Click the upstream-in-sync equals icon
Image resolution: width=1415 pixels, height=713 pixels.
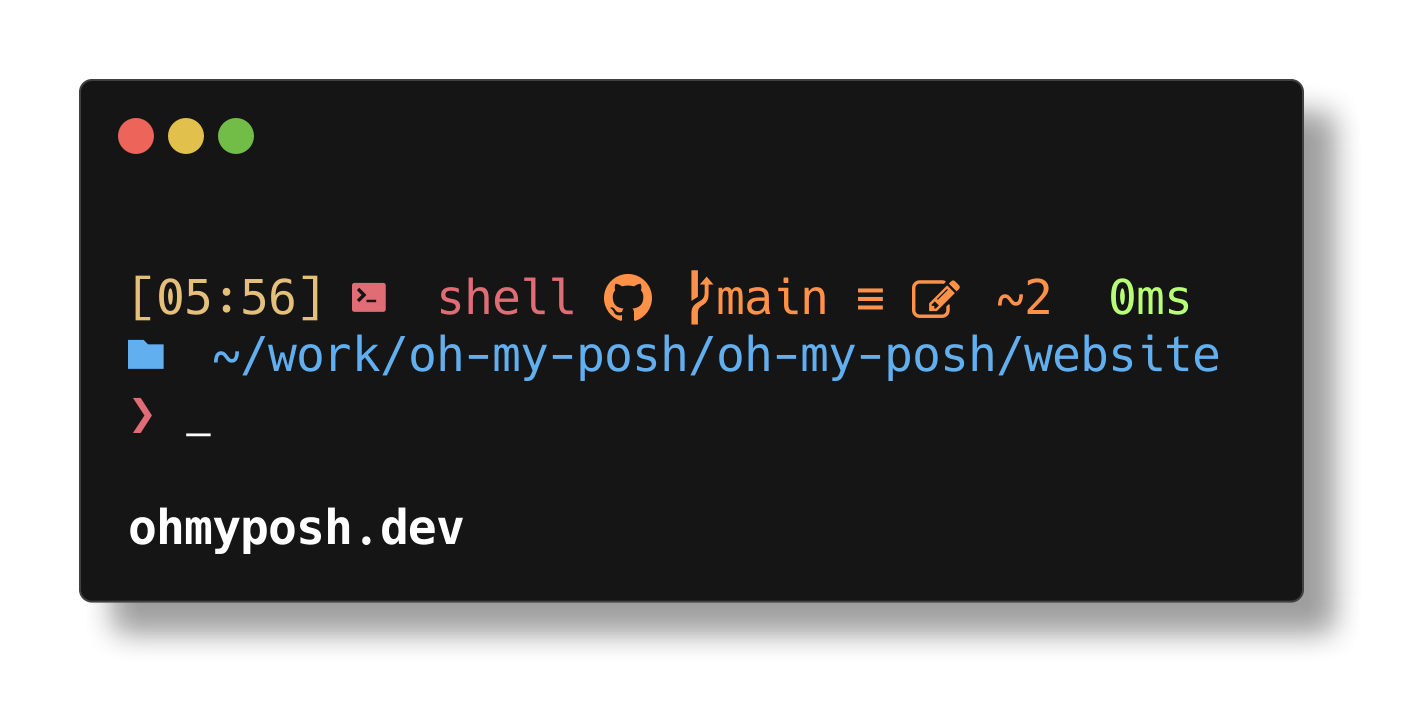point(870,297)
